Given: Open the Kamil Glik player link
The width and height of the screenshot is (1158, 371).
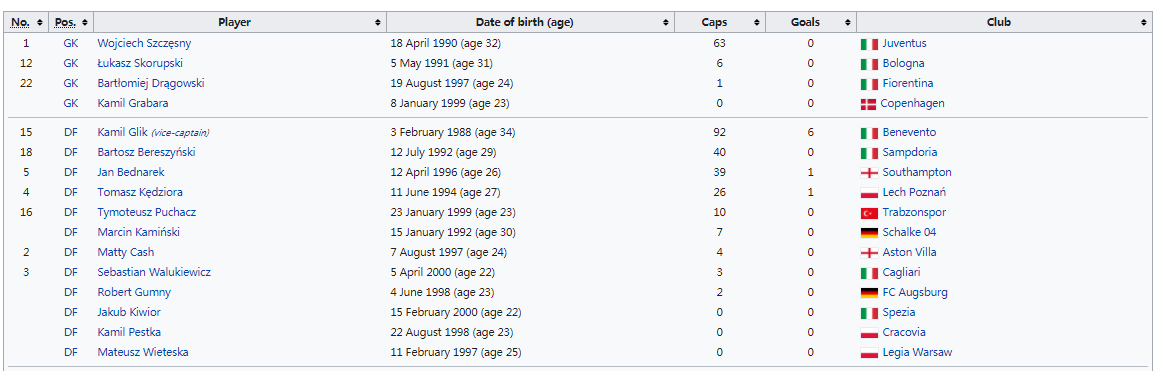Looking at the screenshot, I should click(123, 133).
